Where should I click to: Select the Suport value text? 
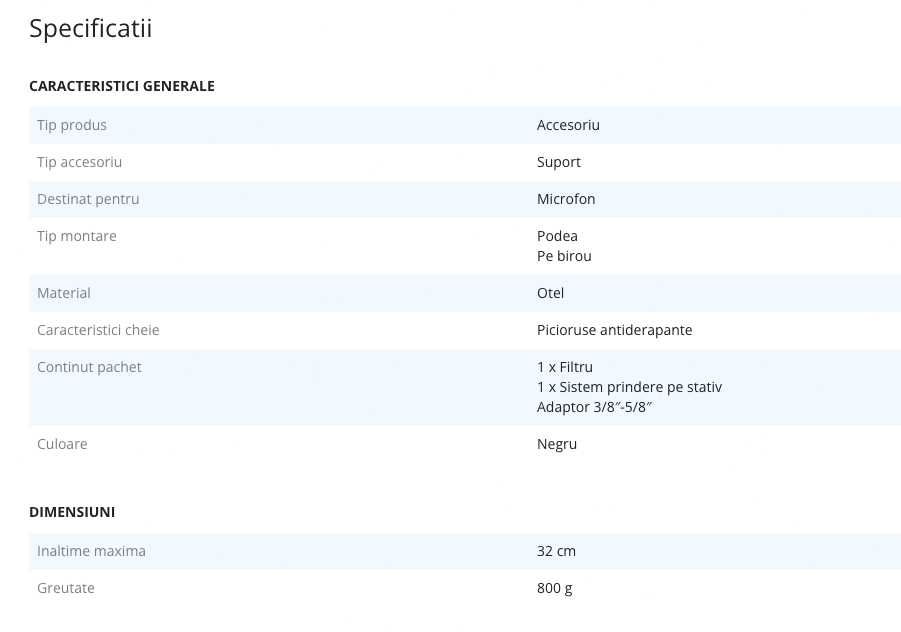point(559,162)
